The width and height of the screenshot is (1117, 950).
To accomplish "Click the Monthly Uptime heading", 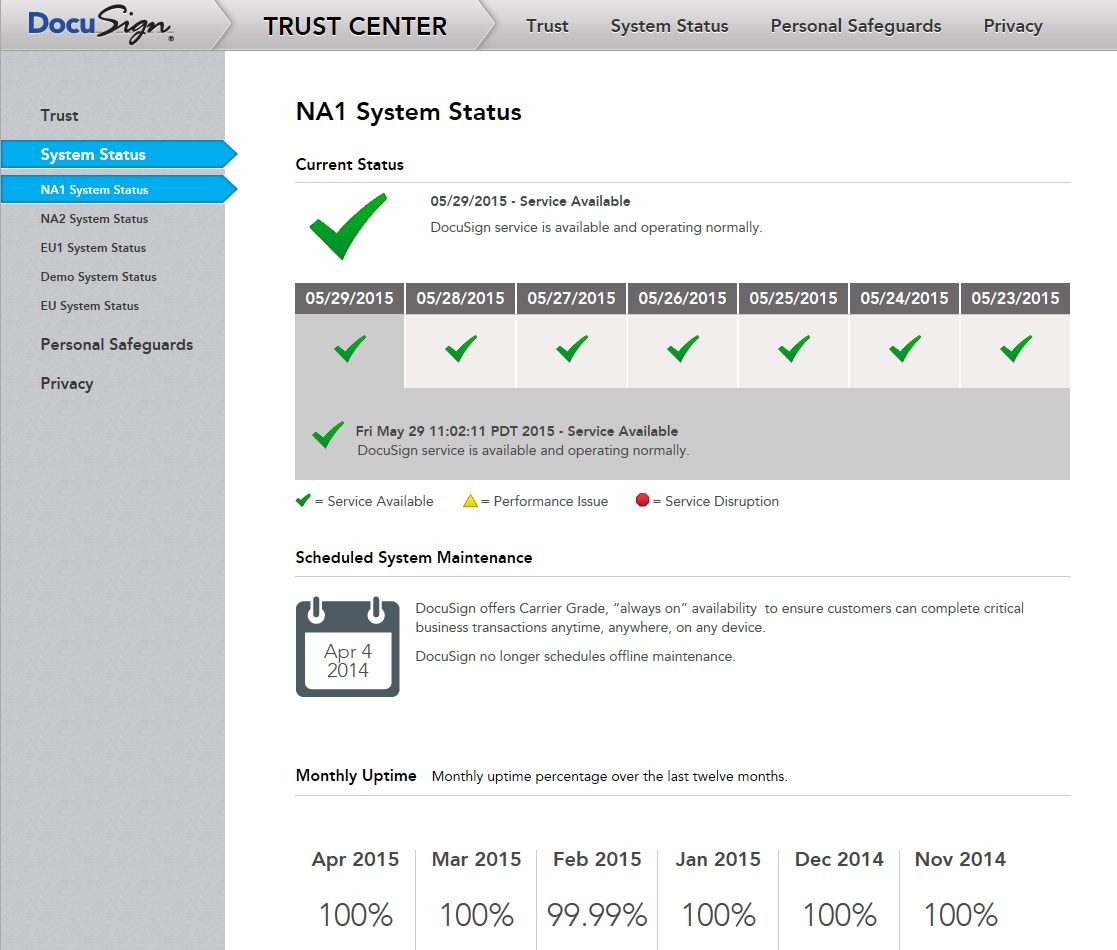I will pyautogui.click(x=356, y=776).
